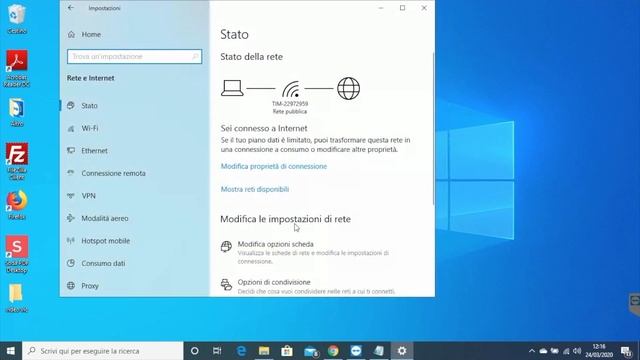The width and height of the screenshot is (640, 360).
Task: Click the settings window vertical scrollbar
Action: (433, 129)
